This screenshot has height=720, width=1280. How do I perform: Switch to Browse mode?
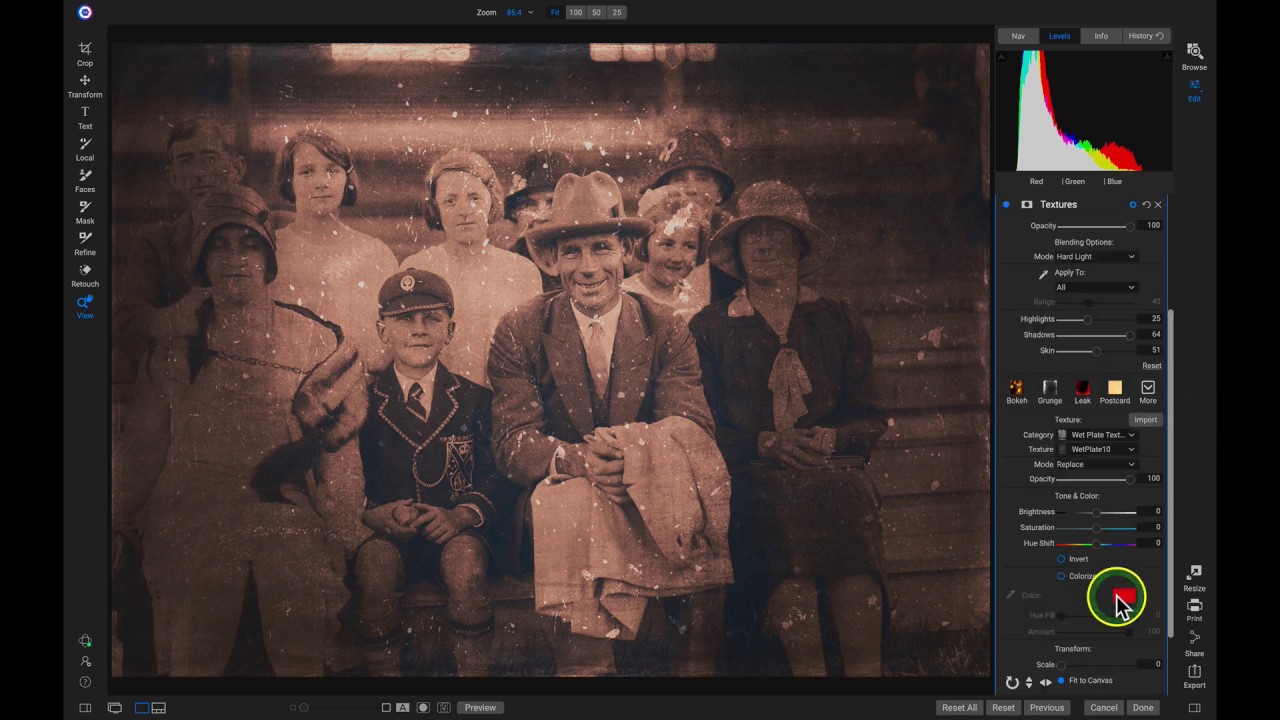point(1194,57)
